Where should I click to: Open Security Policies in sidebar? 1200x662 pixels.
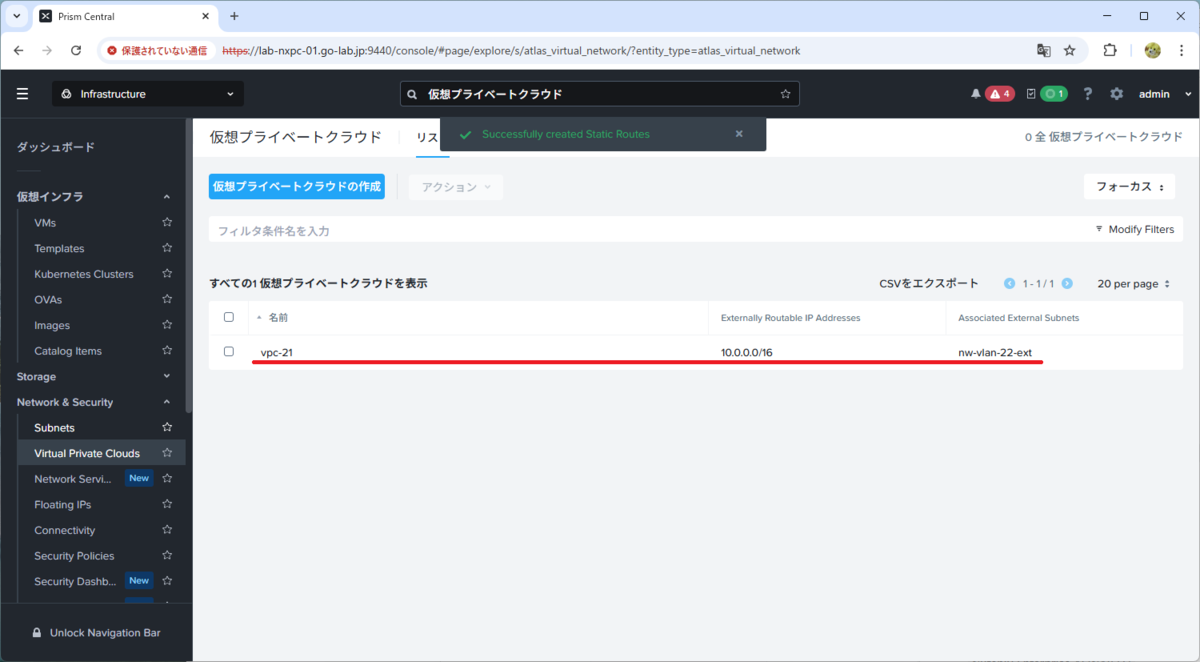74,556
